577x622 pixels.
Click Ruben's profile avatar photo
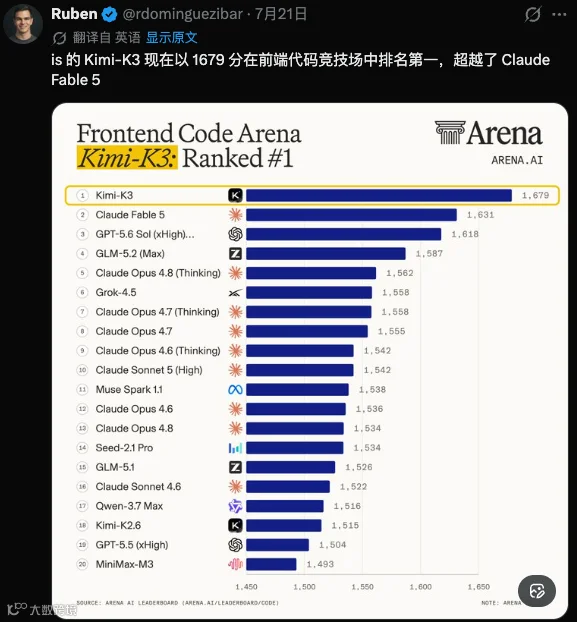(23, 24)
